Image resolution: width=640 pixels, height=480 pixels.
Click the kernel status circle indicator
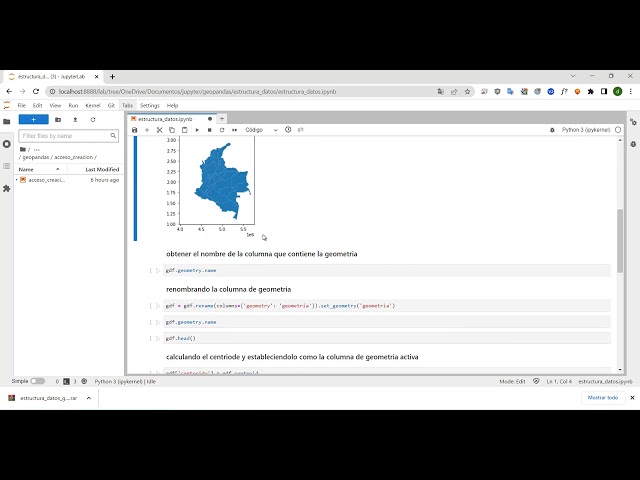pyautogui.click(x=618, y=130)
